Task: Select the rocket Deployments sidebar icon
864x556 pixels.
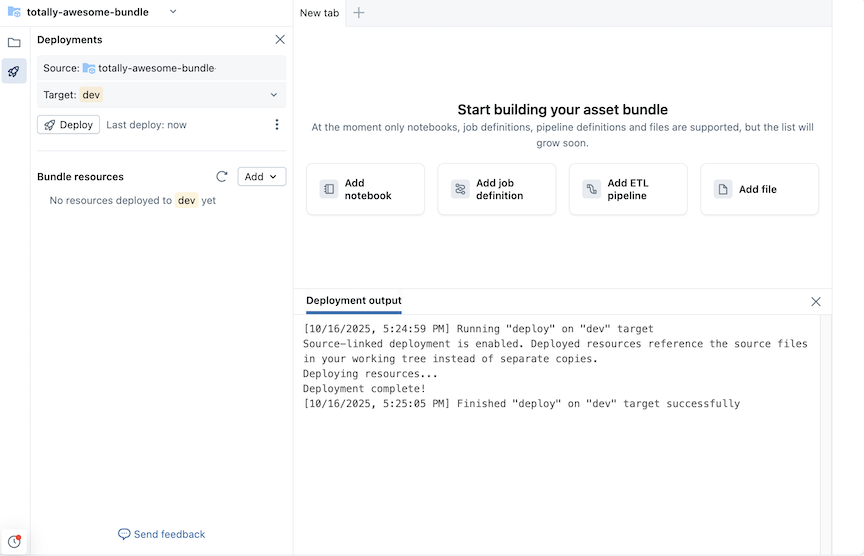Action: point(14,71)
